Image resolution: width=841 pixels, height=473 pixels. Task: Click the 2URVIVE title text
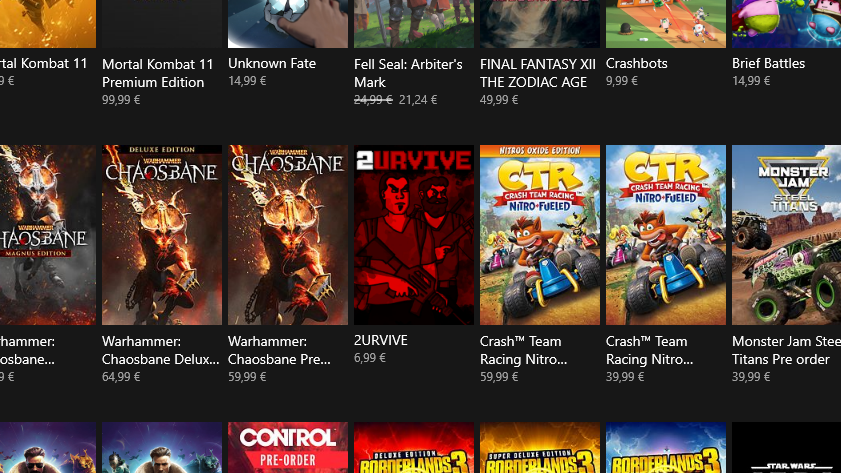click(x=381, y=340)
